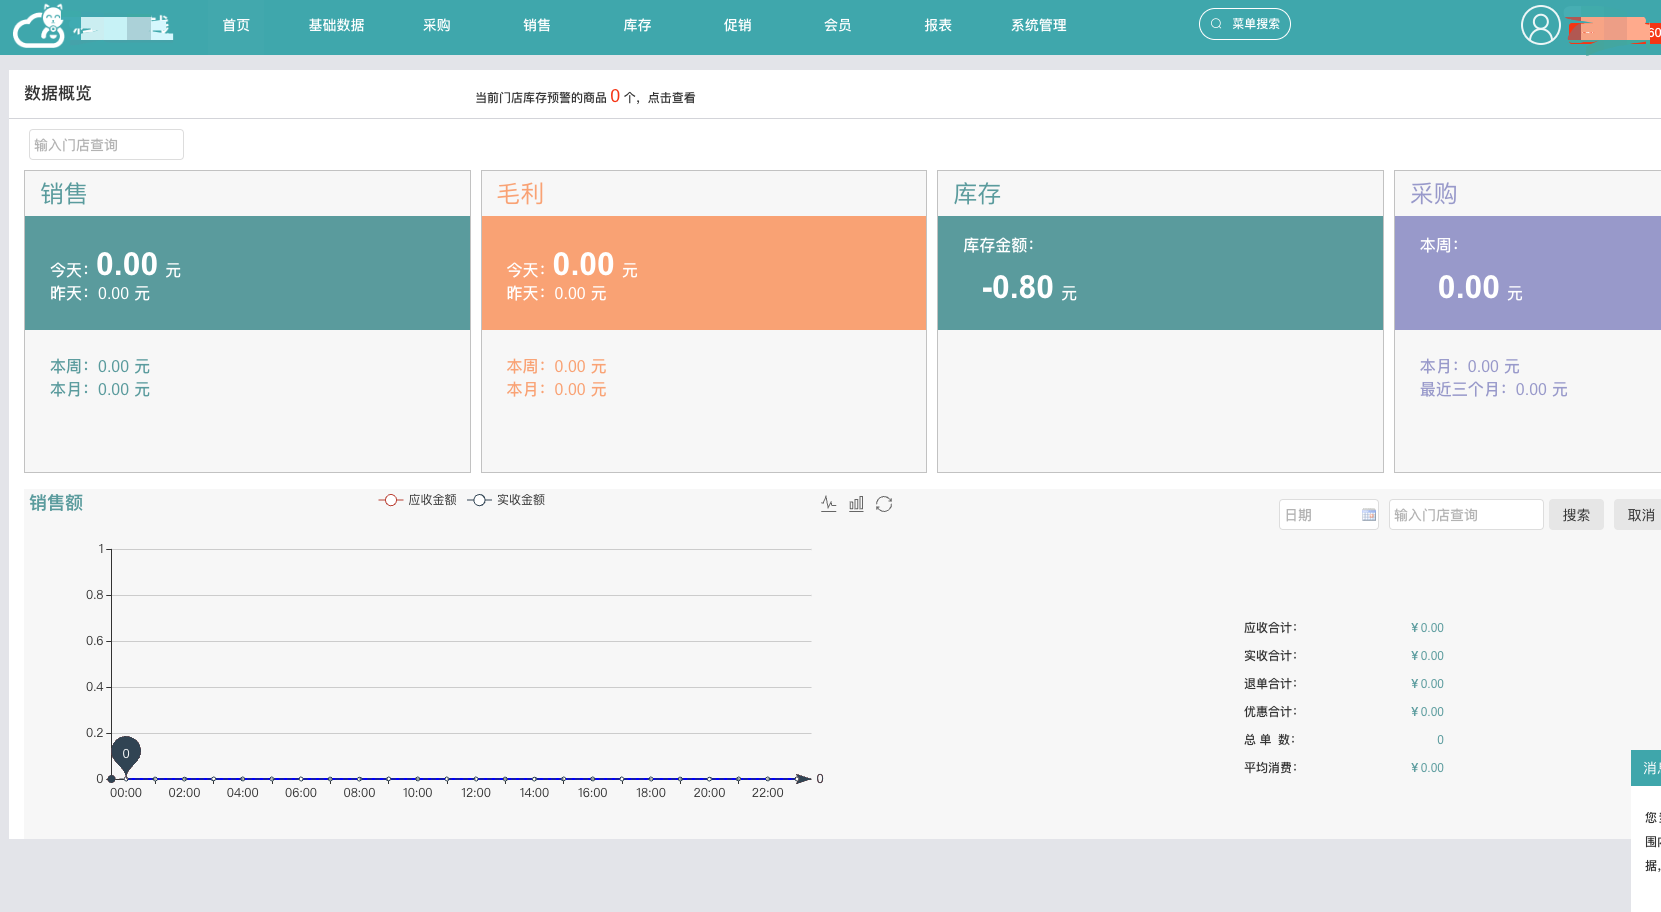
Task: Click the 采购 card title
Action: point(1433,194)
